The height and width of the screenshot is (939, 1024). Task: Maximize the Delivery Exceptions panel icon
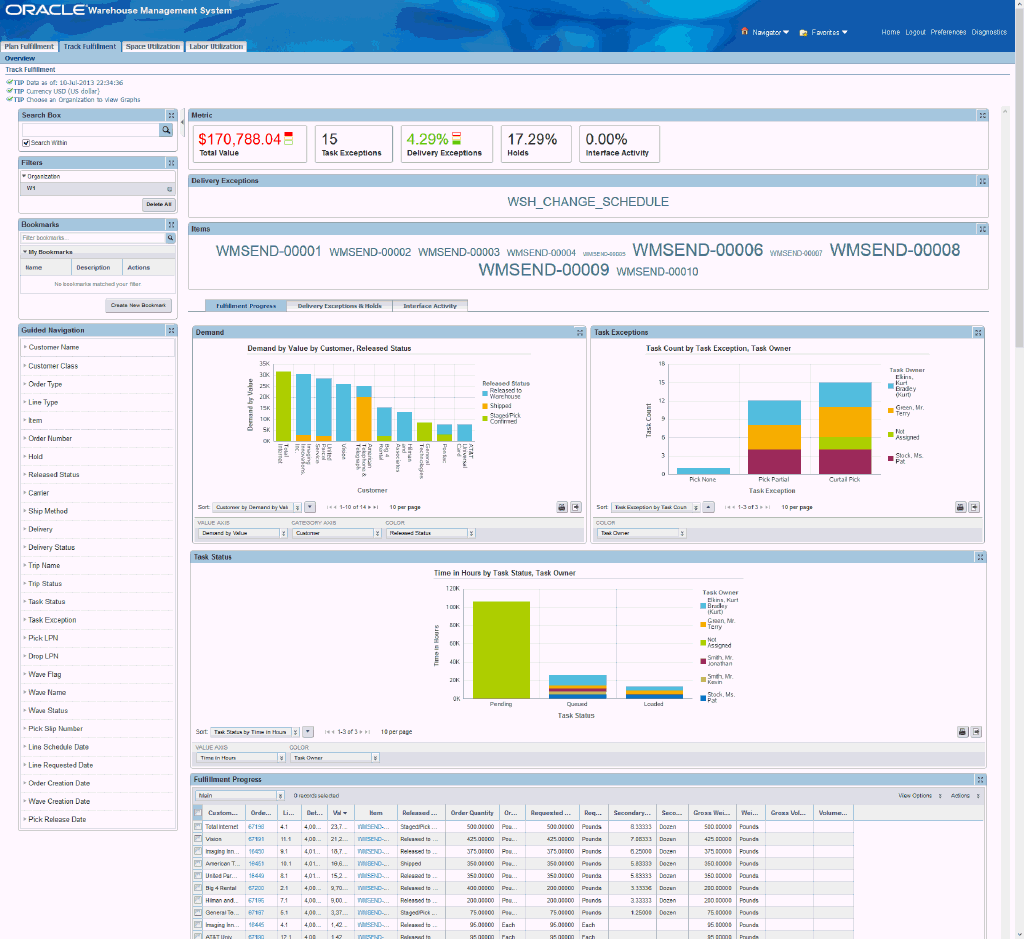tap(982, 181)
